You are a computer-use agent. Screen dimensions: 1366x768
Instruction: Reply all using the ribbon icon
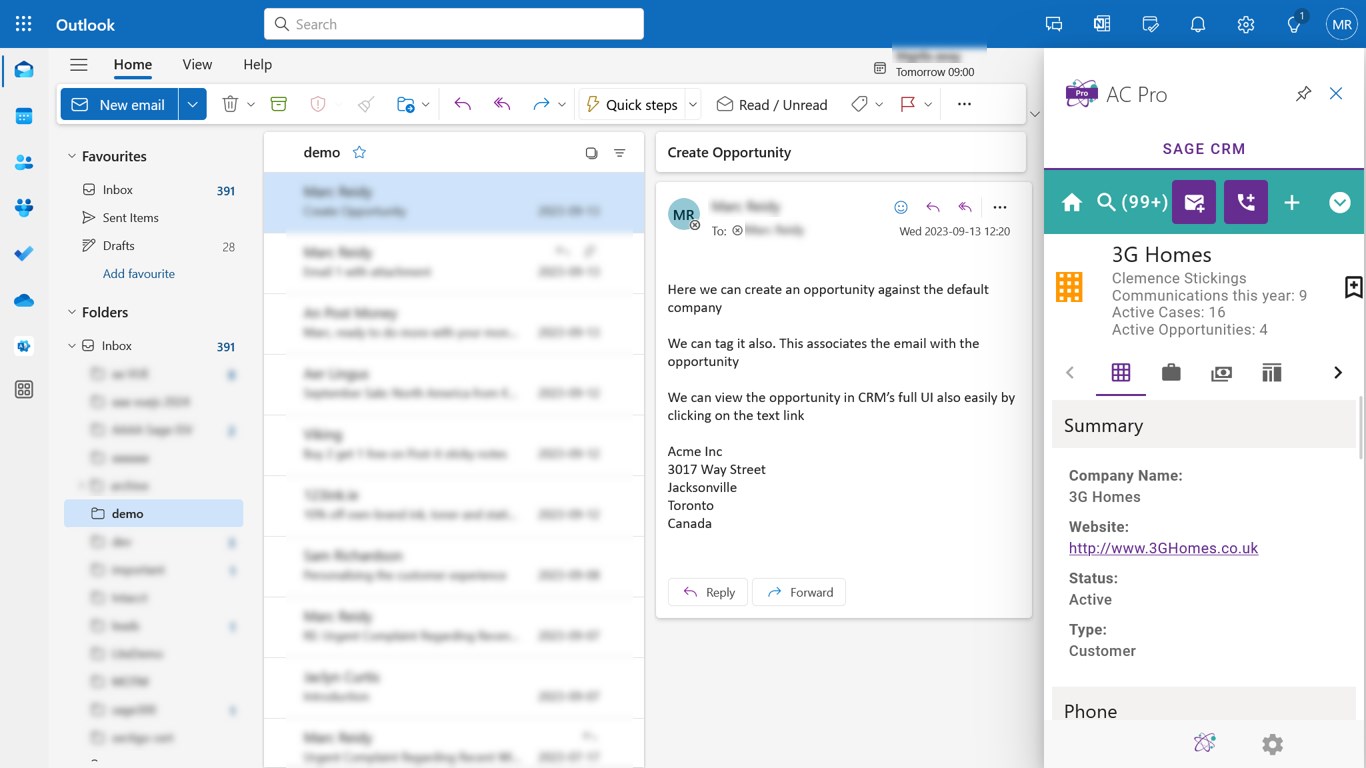tap(502, 104)
